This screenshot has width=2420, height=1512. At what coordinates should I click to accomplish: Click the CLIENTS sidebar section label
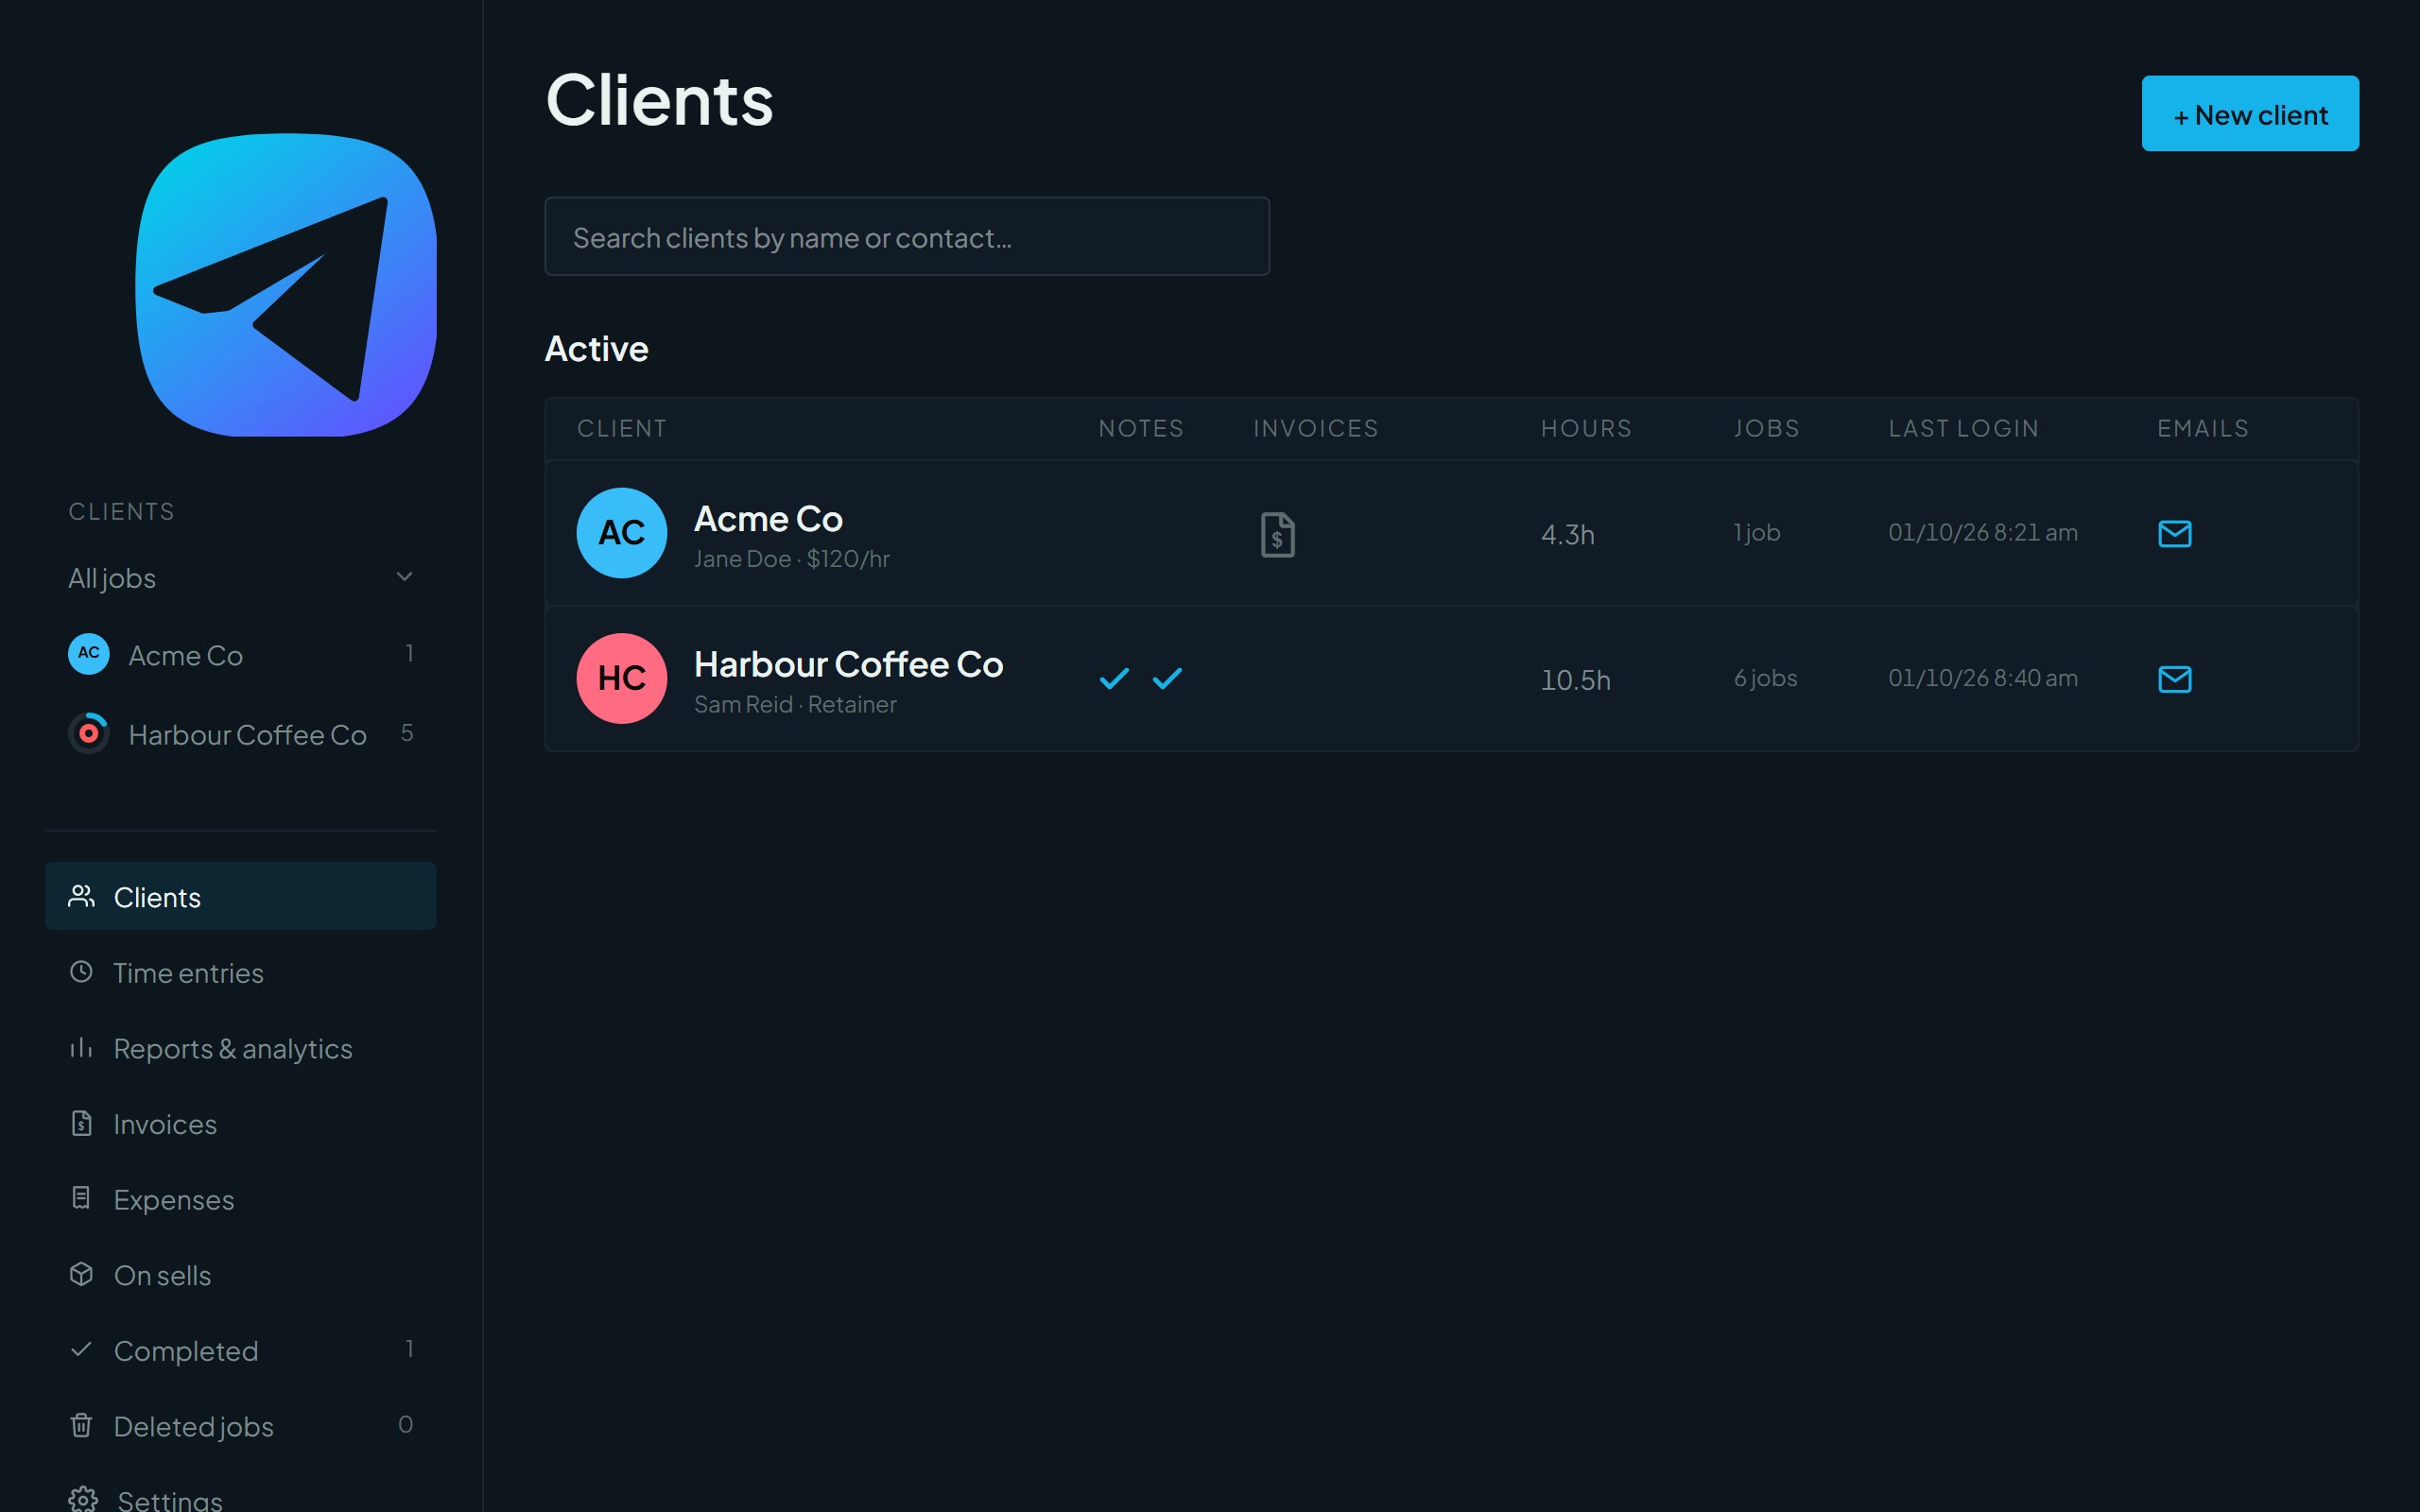coord(121,511)
